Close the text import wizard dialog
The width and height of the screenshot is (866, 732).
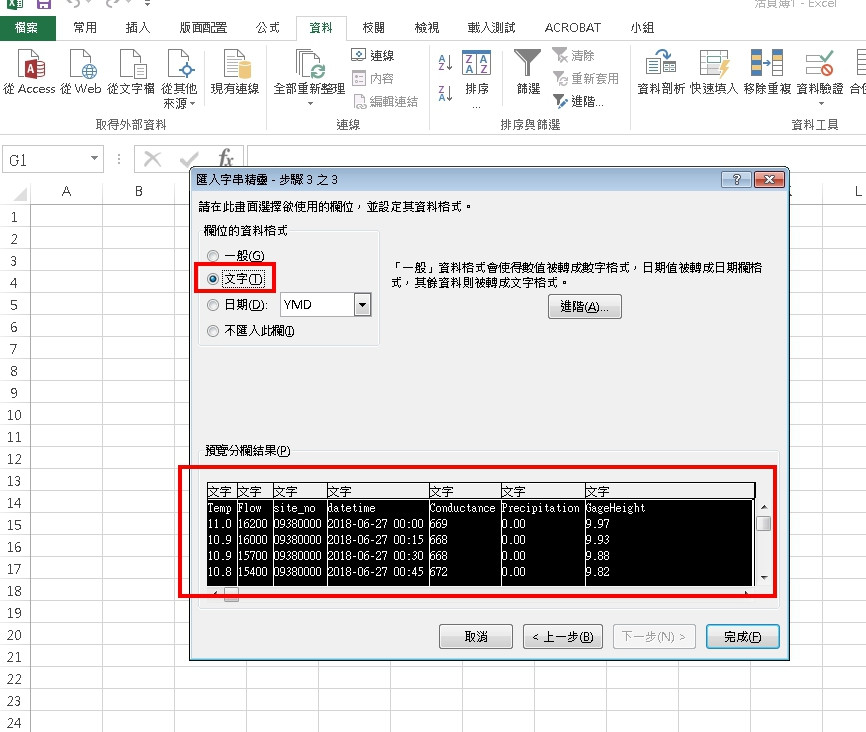[769, 180]
